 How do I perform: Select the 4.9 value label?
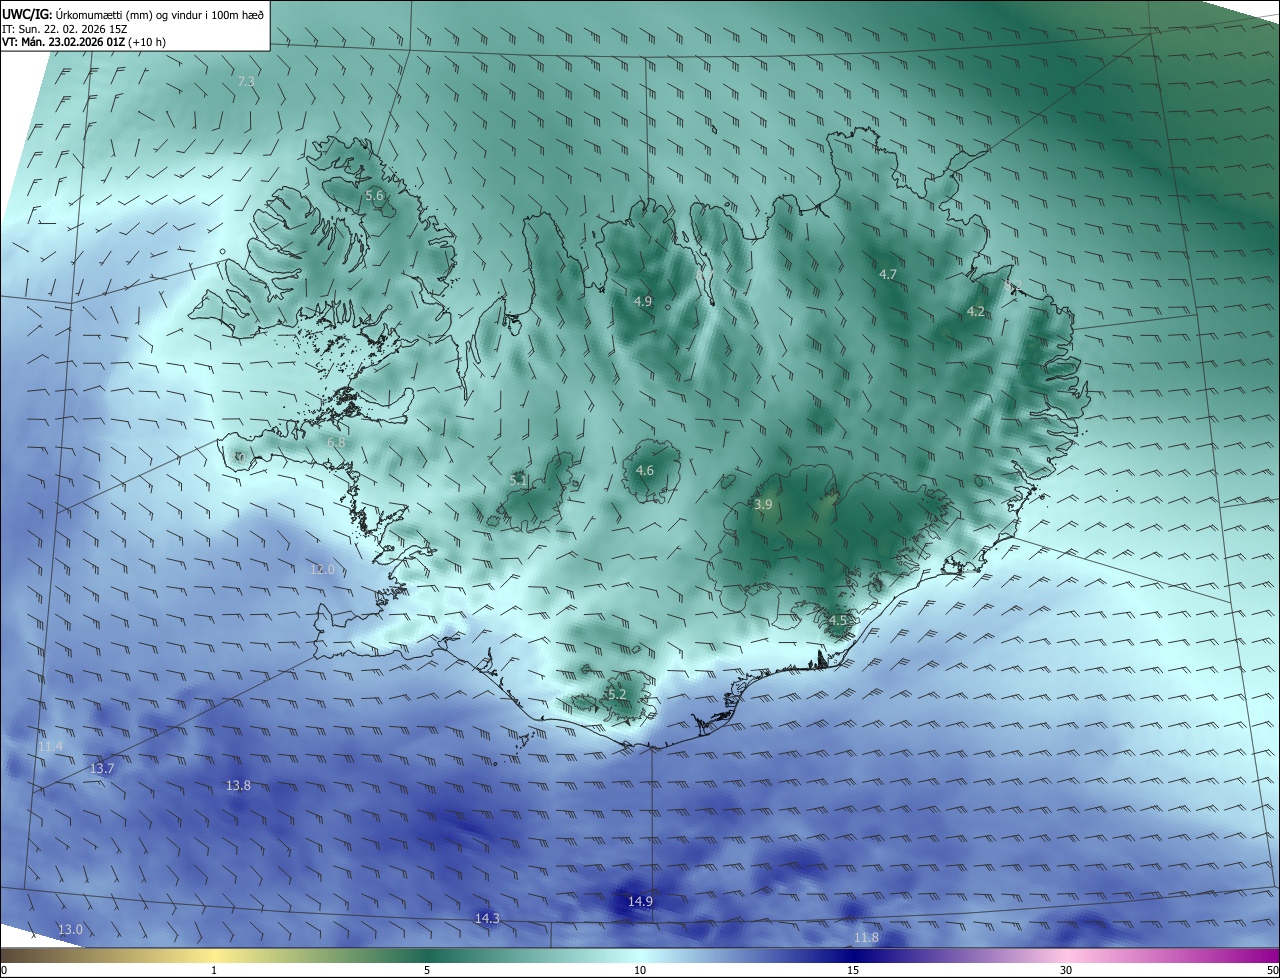pos(643,301)
